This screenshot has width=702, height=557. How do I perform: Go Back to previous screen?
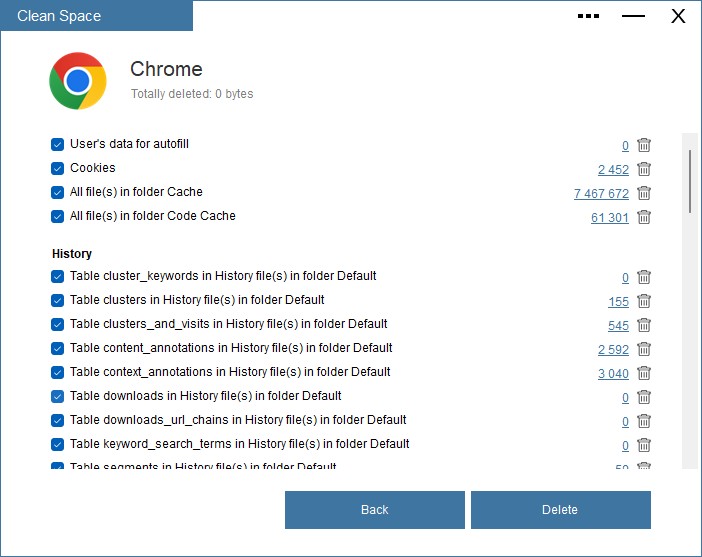pyautogui.click(x=374, y=510)
